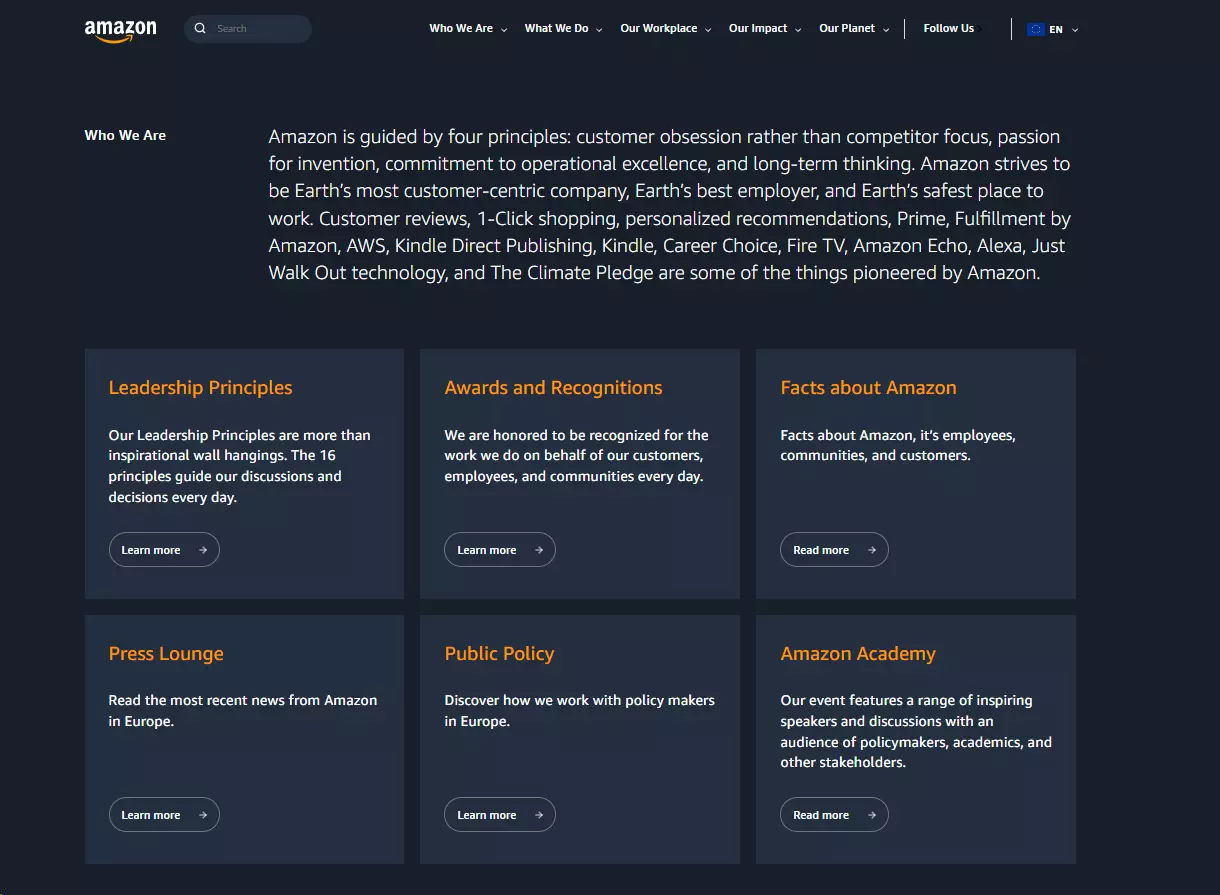Click Read more under Facts about Amazon
Viewport: 1220px width, 895px height.
pos(834,549)
